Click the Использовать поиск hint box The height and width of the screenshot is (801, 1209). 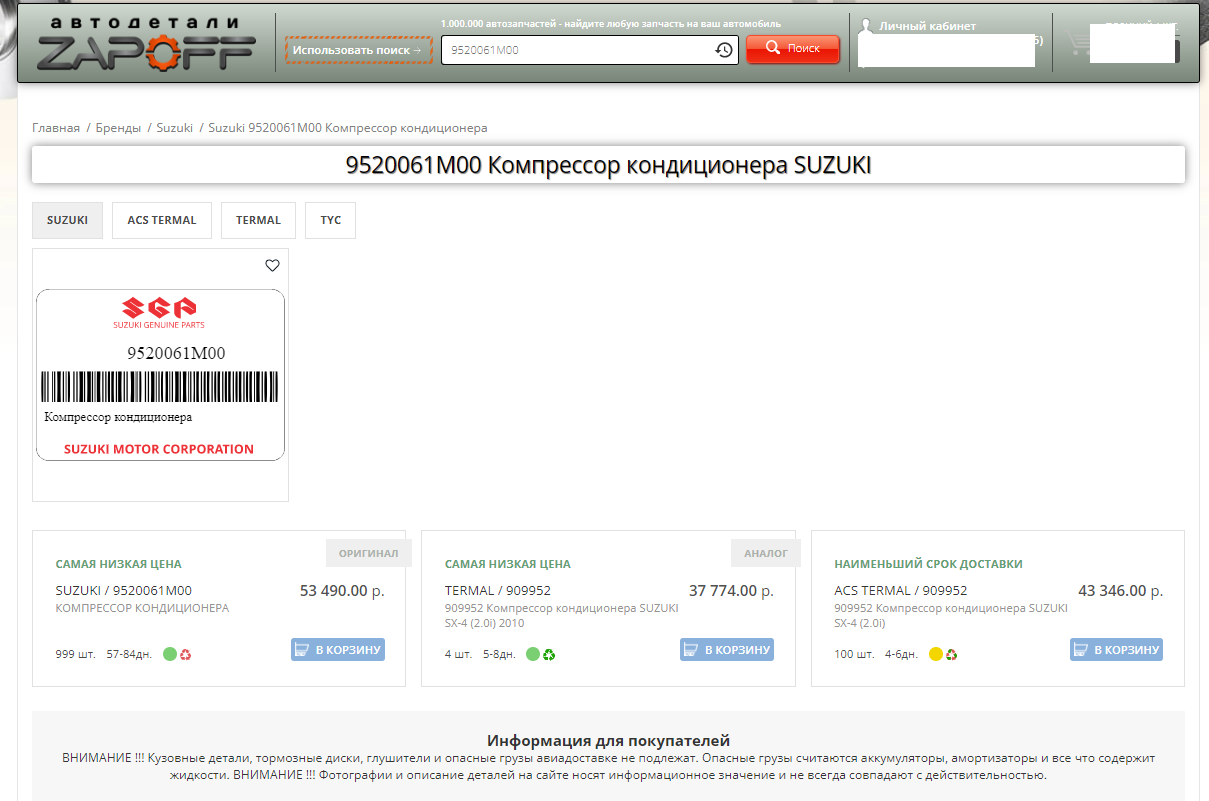point(359,50)
